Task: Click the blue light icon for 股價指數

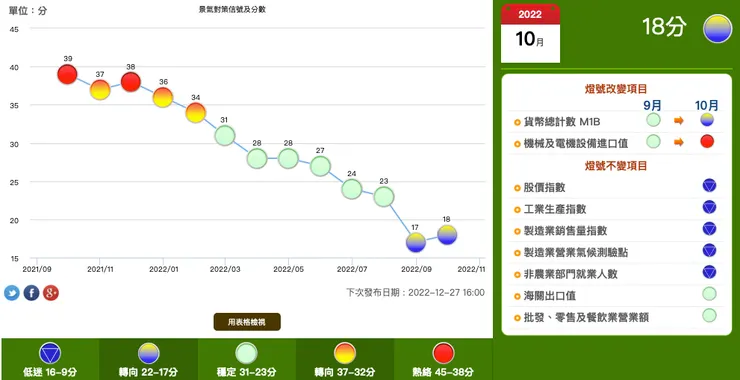Action: point(709,185)
